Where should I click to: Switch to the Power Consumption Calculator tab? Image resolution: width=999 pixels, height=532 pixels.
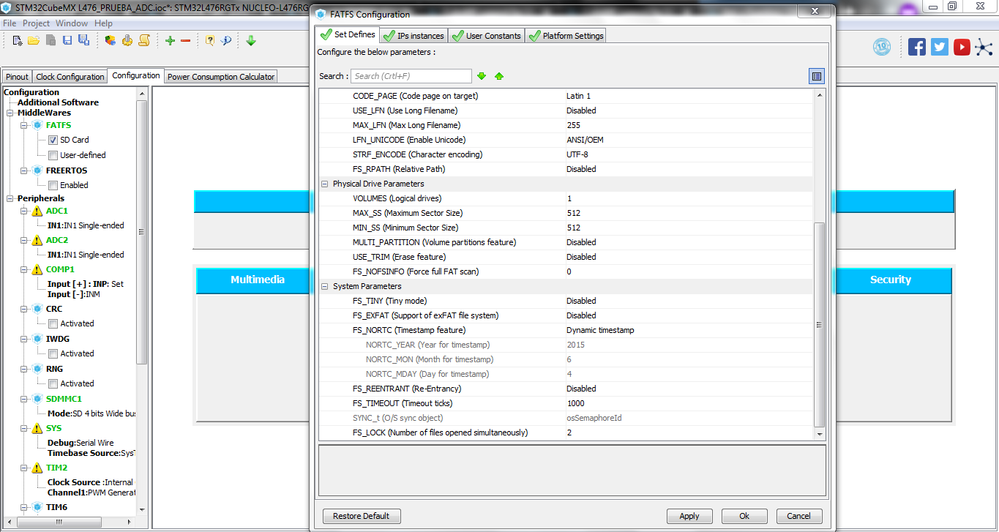[x=220, y=76]
